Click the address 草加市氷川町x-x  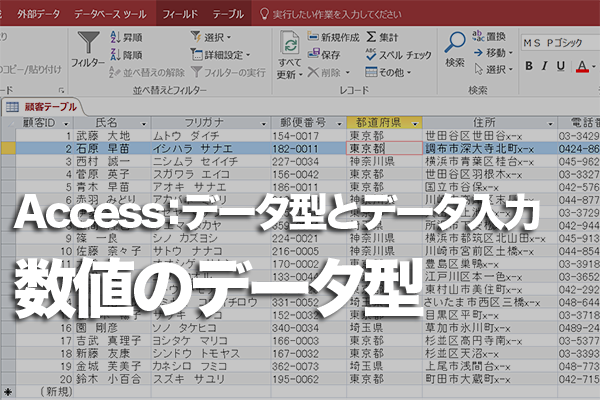[x=490, y=328]
